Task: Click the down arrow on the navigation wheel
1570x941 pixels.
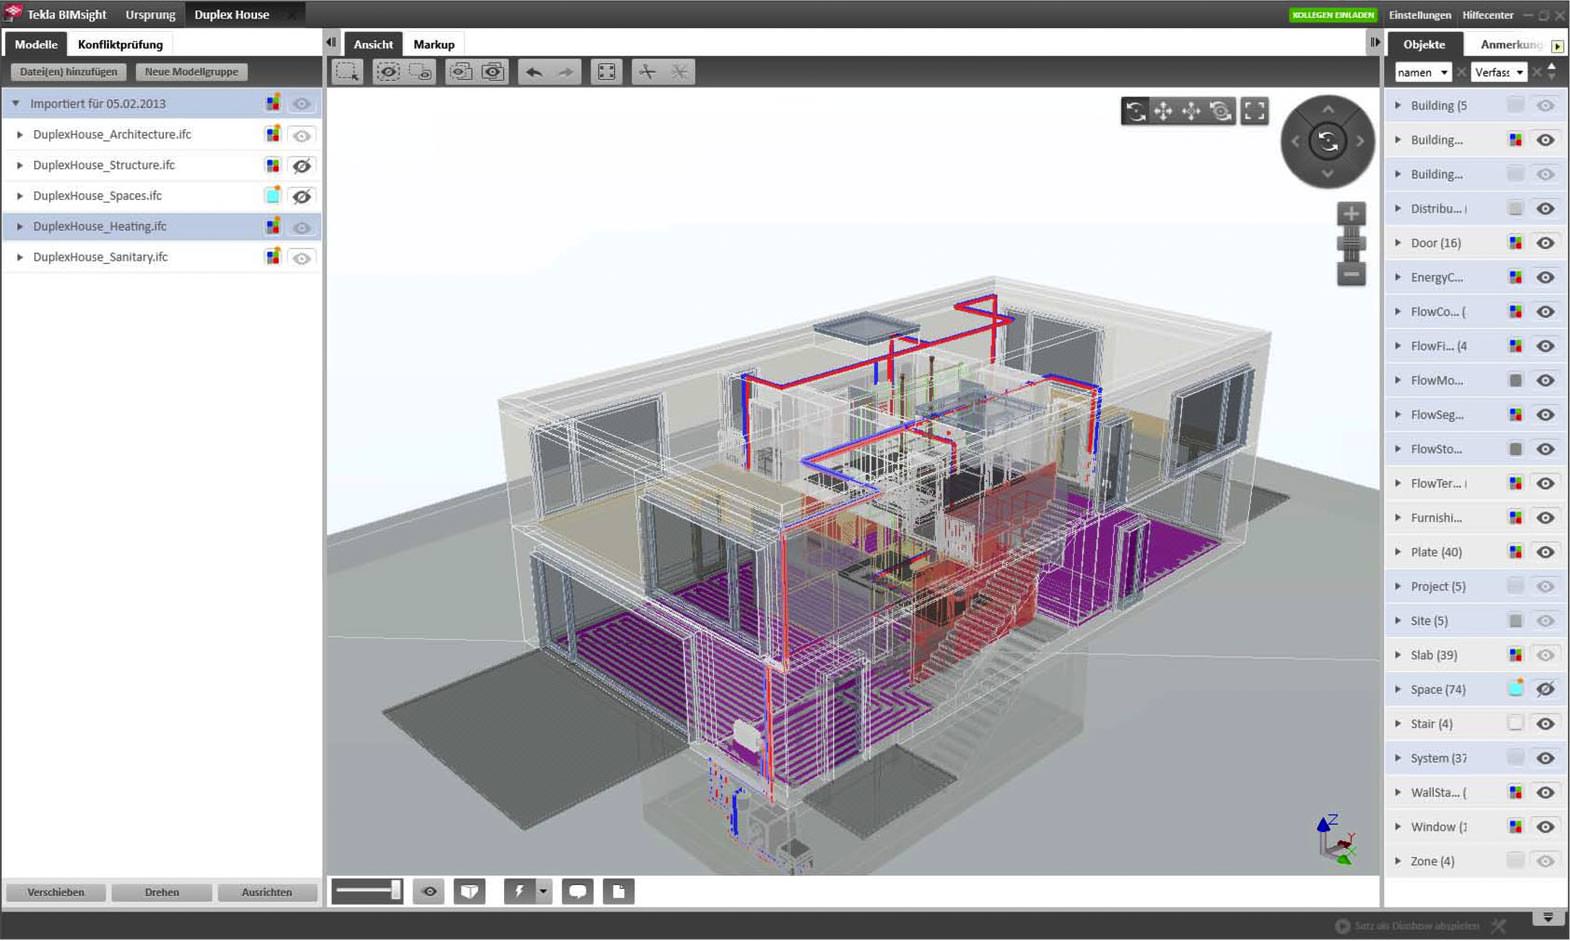Action: click(x=1328, y=173)
